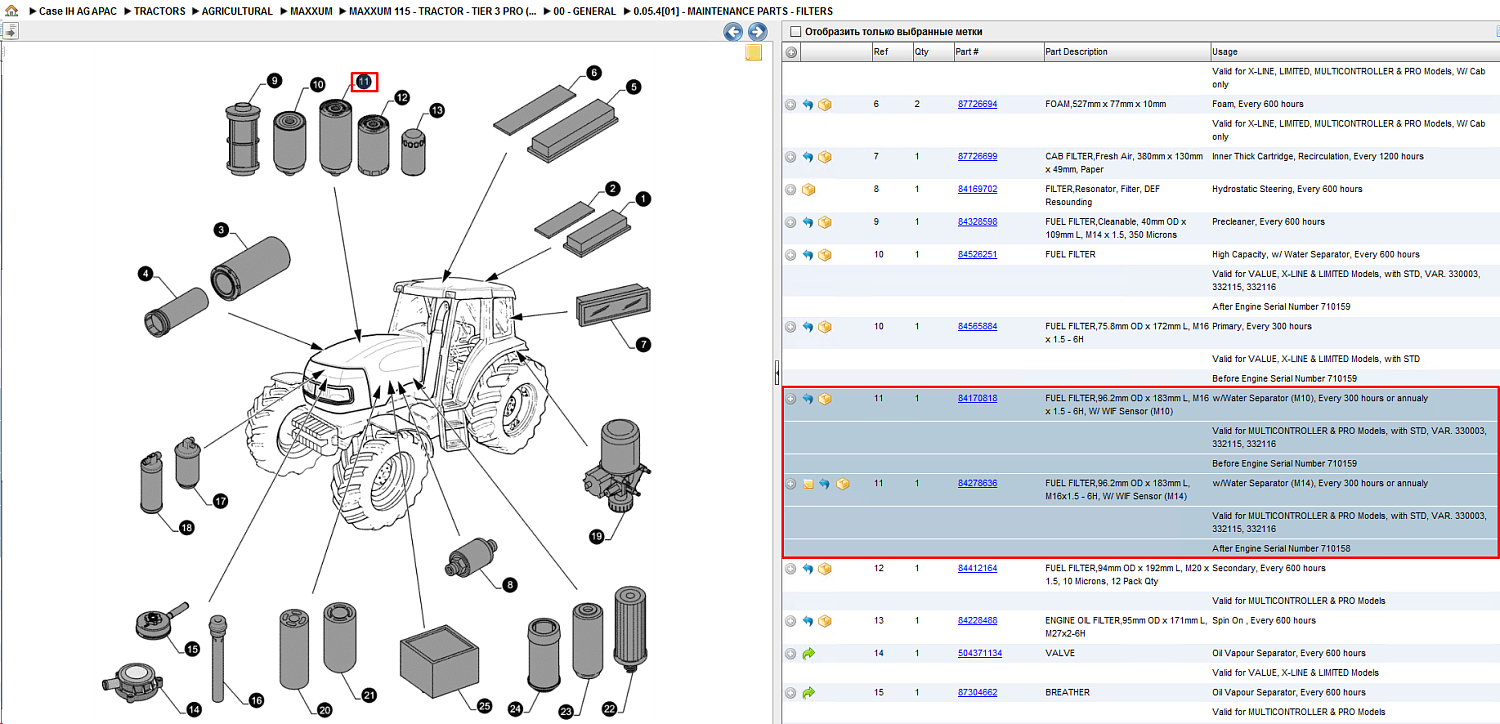Expand the row for part 84170818
This screenshot has width=1500, height=724.
pyautogui.click(x=790, y=399)
